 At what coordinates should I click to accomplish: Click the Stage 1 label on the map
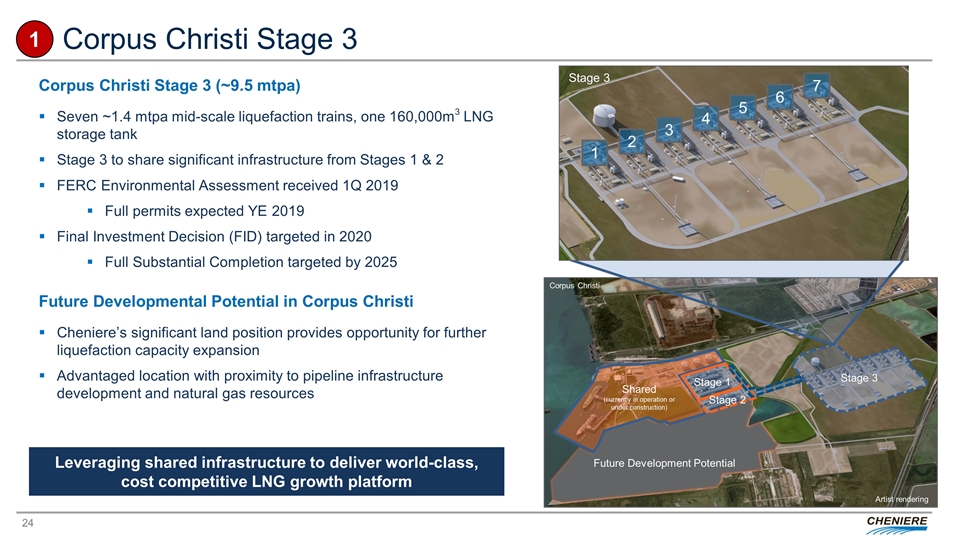pos(712,382)
